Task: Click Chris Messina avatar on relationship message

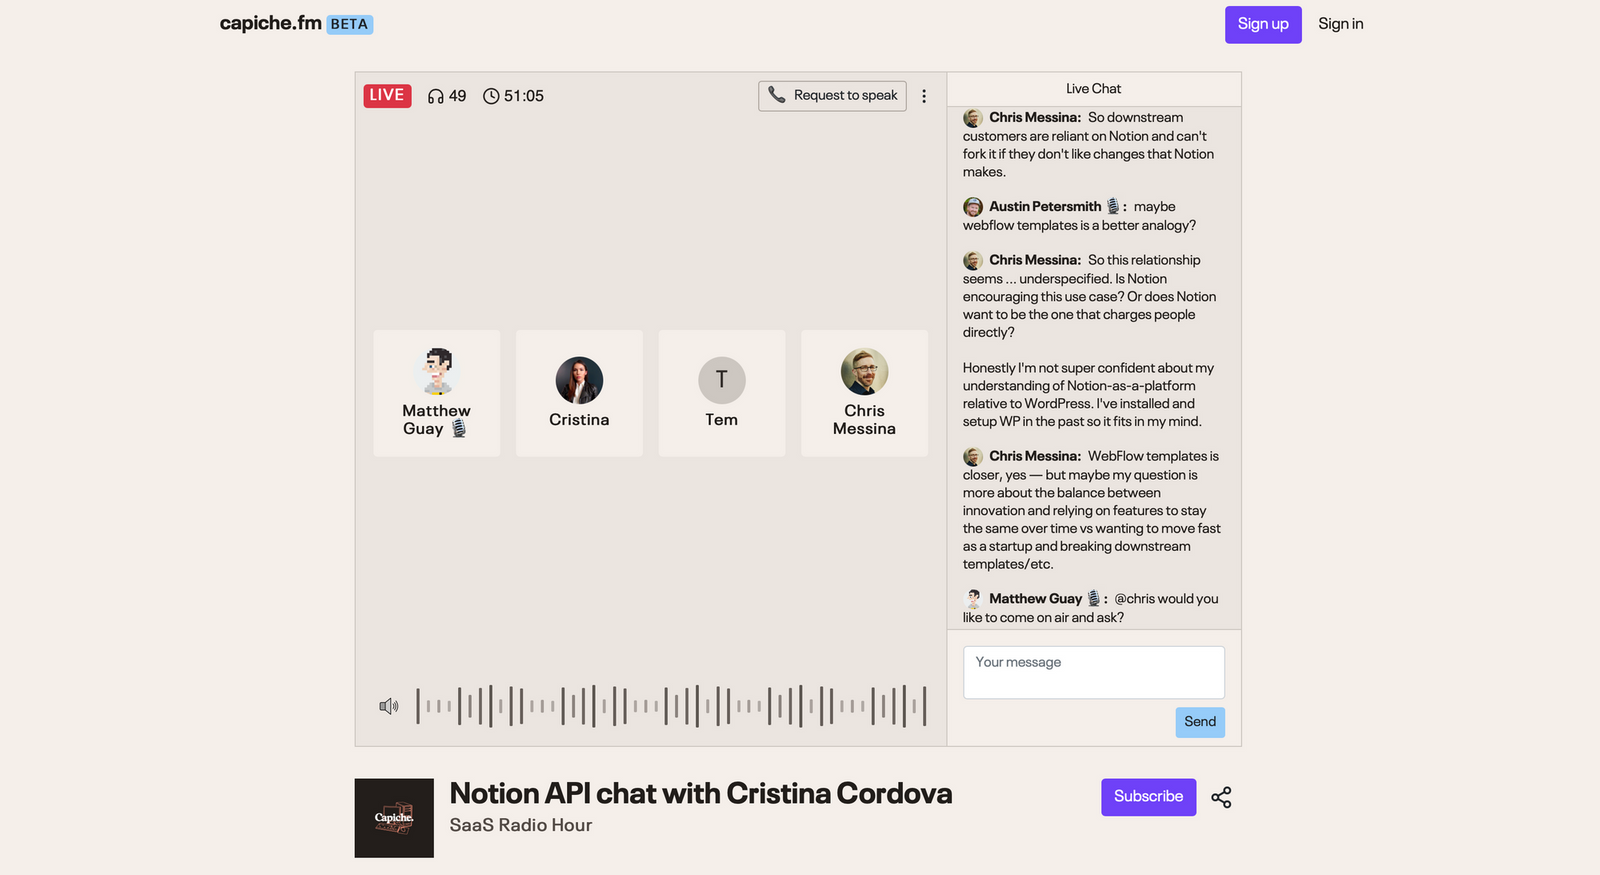Action: [973, 261]
